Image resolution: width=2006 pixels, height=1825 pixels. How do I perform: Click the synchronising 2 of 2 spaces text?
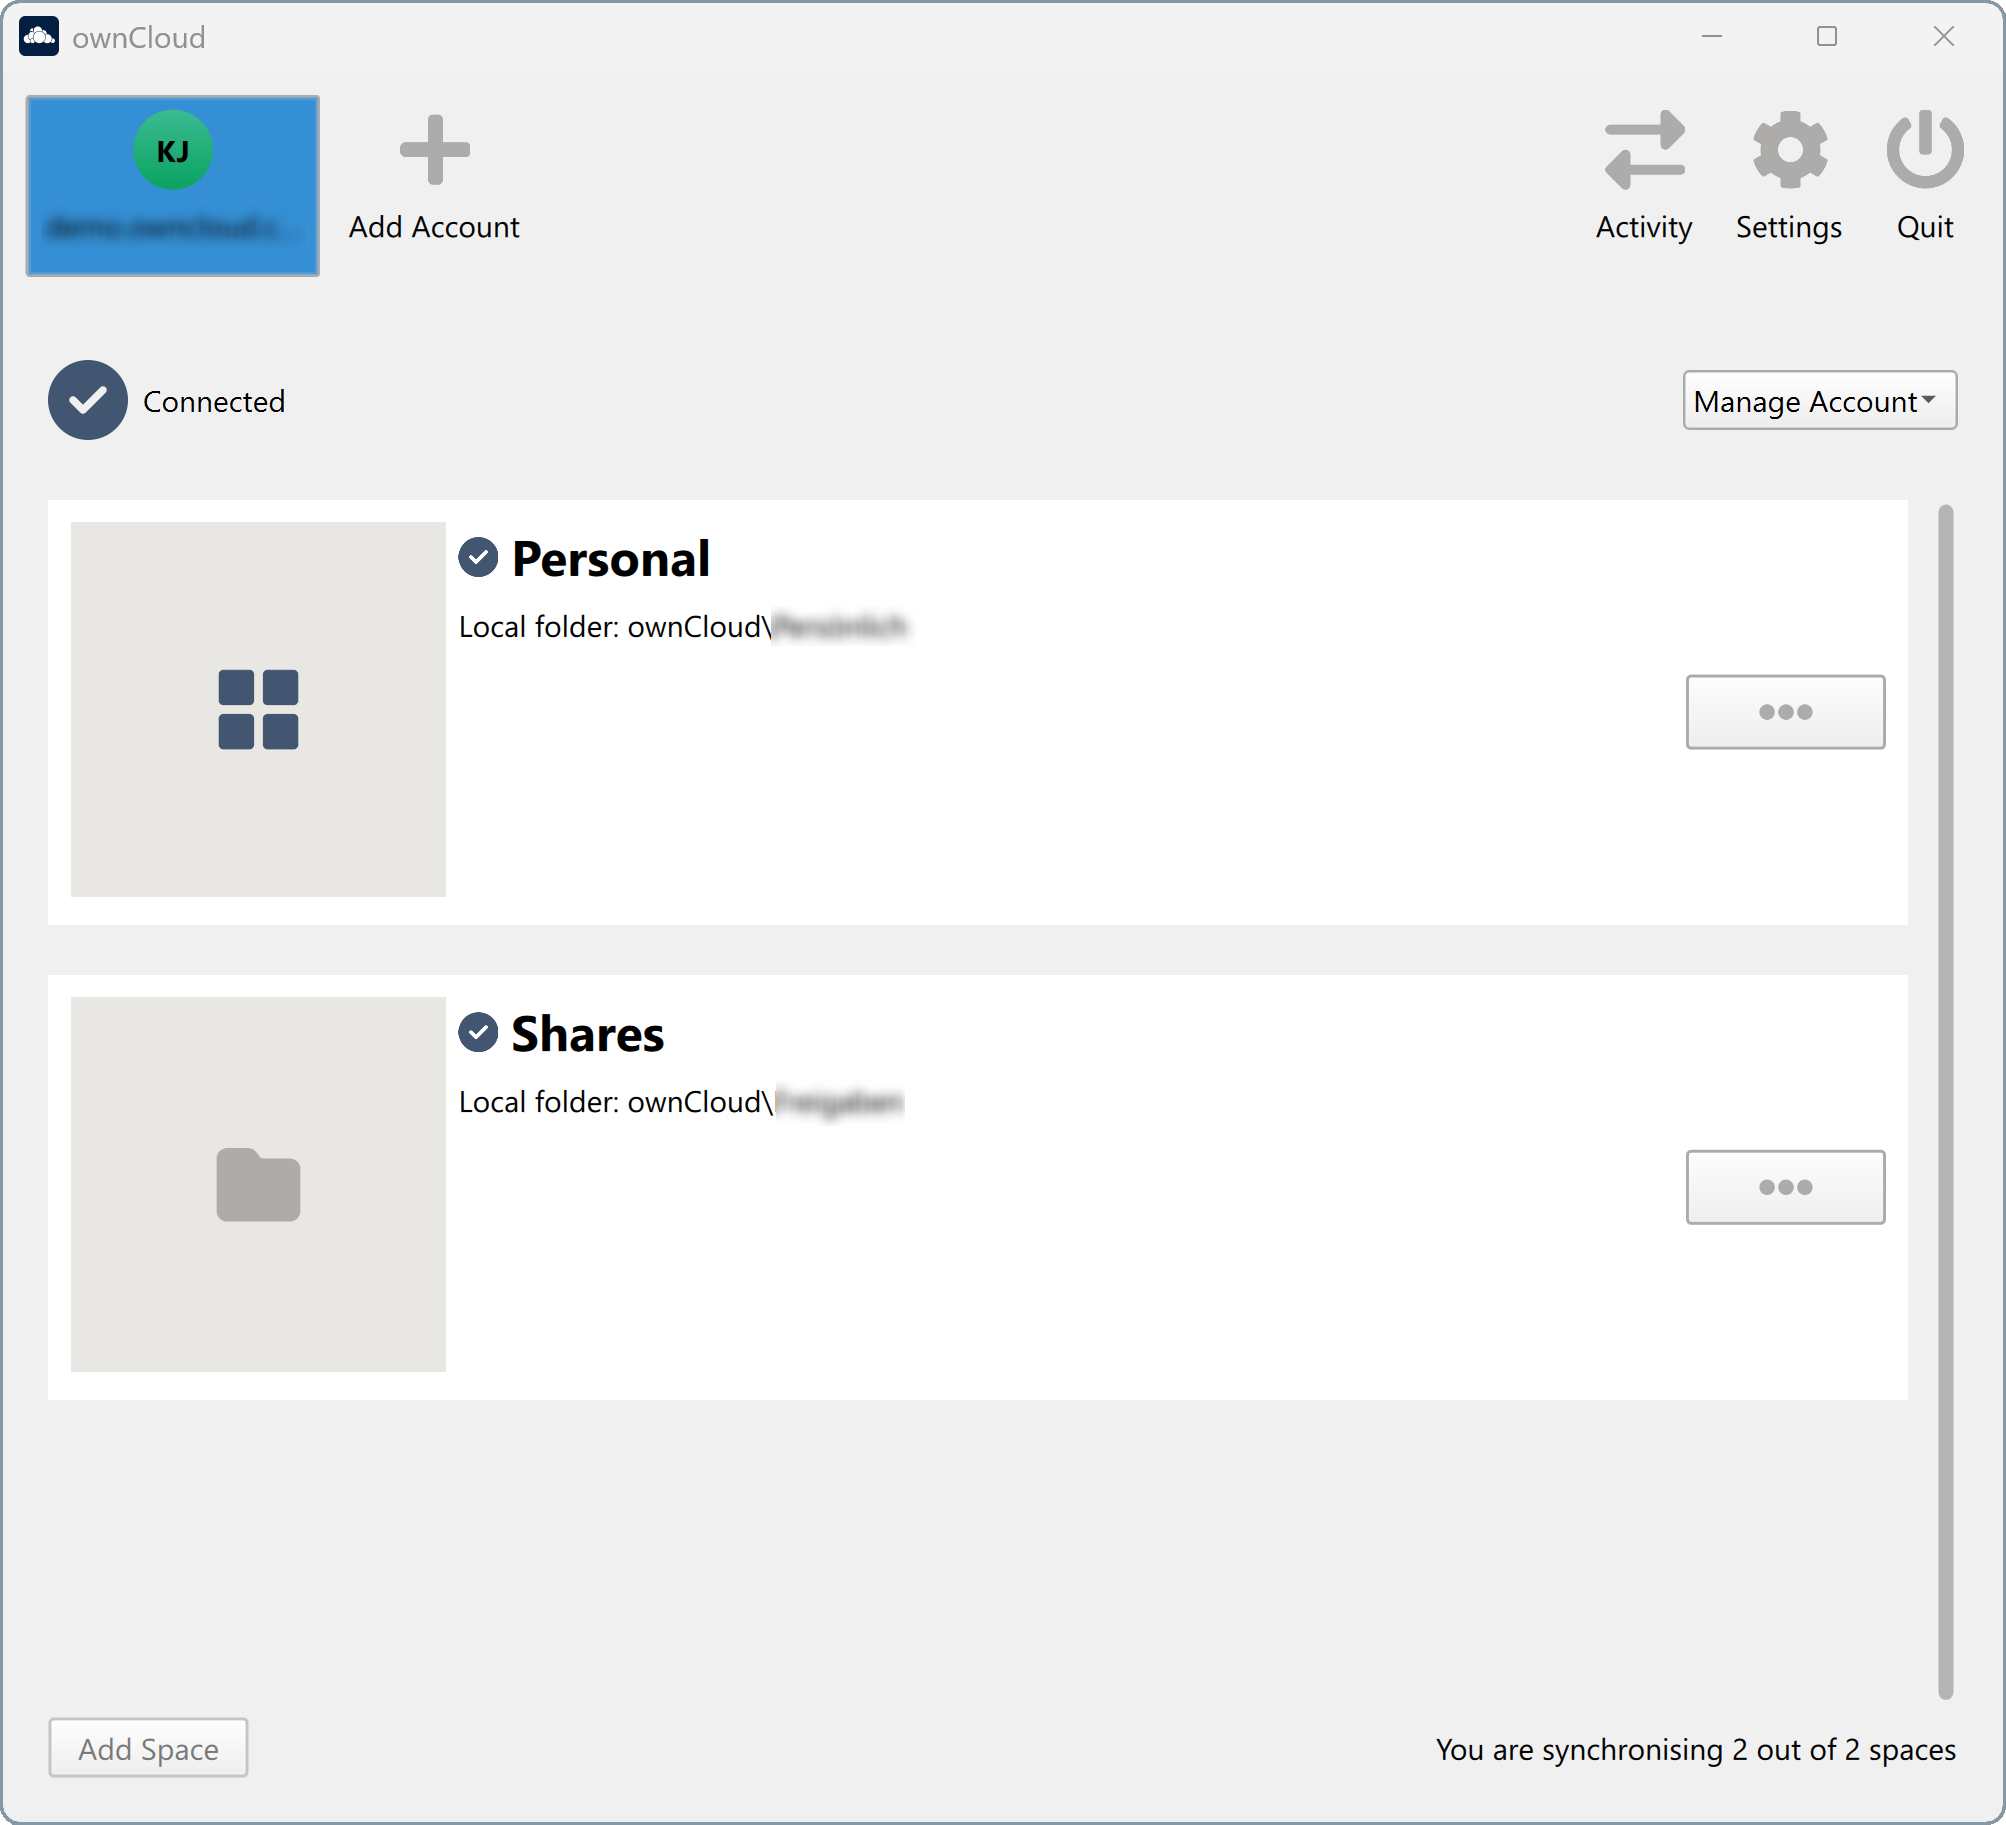pos(1696,1749)
